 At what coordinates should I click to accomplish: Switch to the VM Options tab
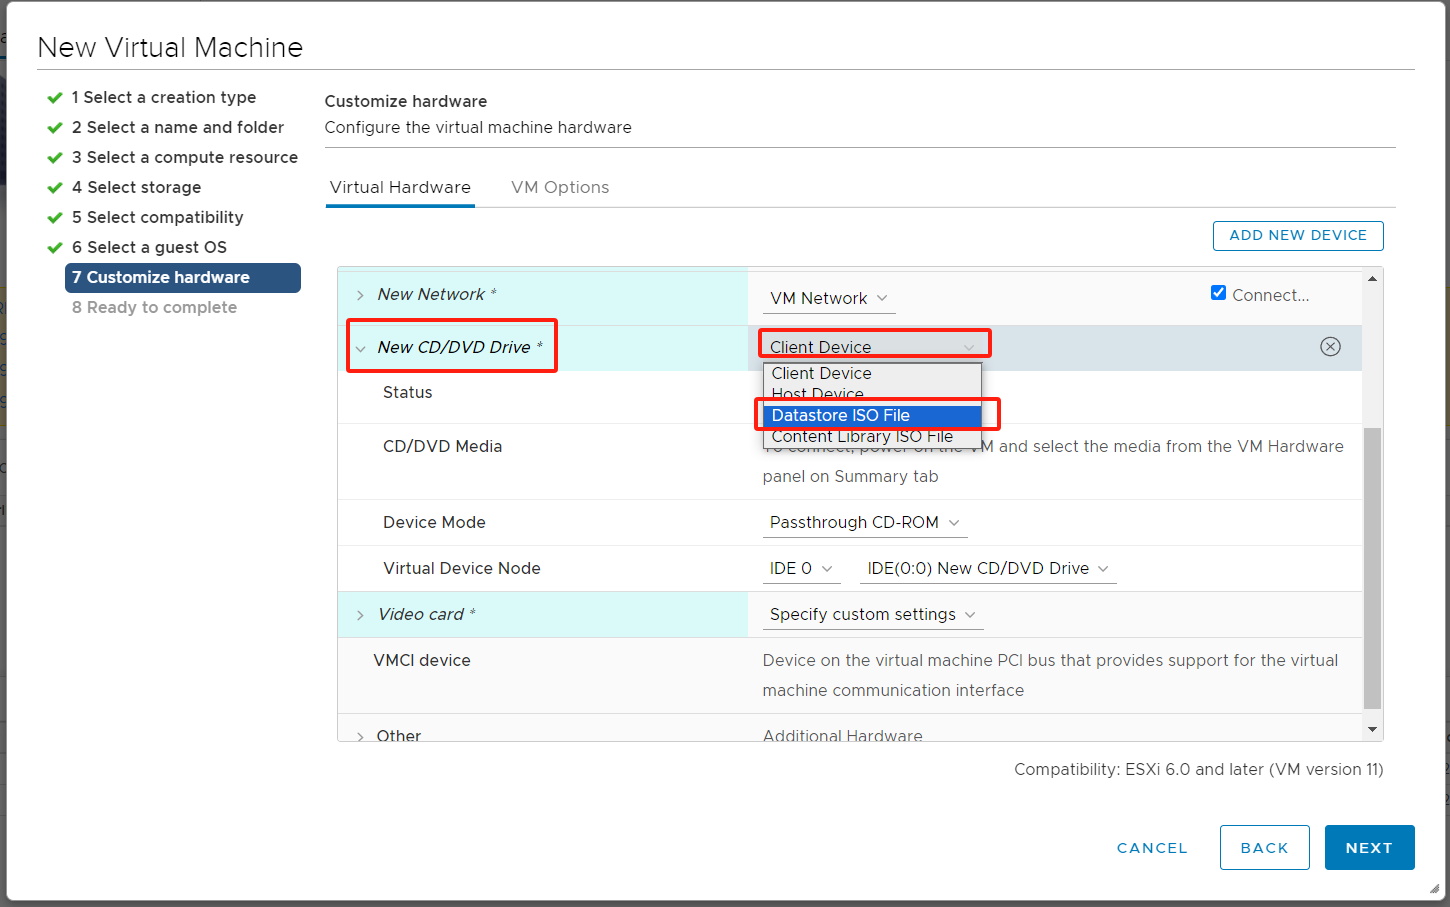(560, 187)
